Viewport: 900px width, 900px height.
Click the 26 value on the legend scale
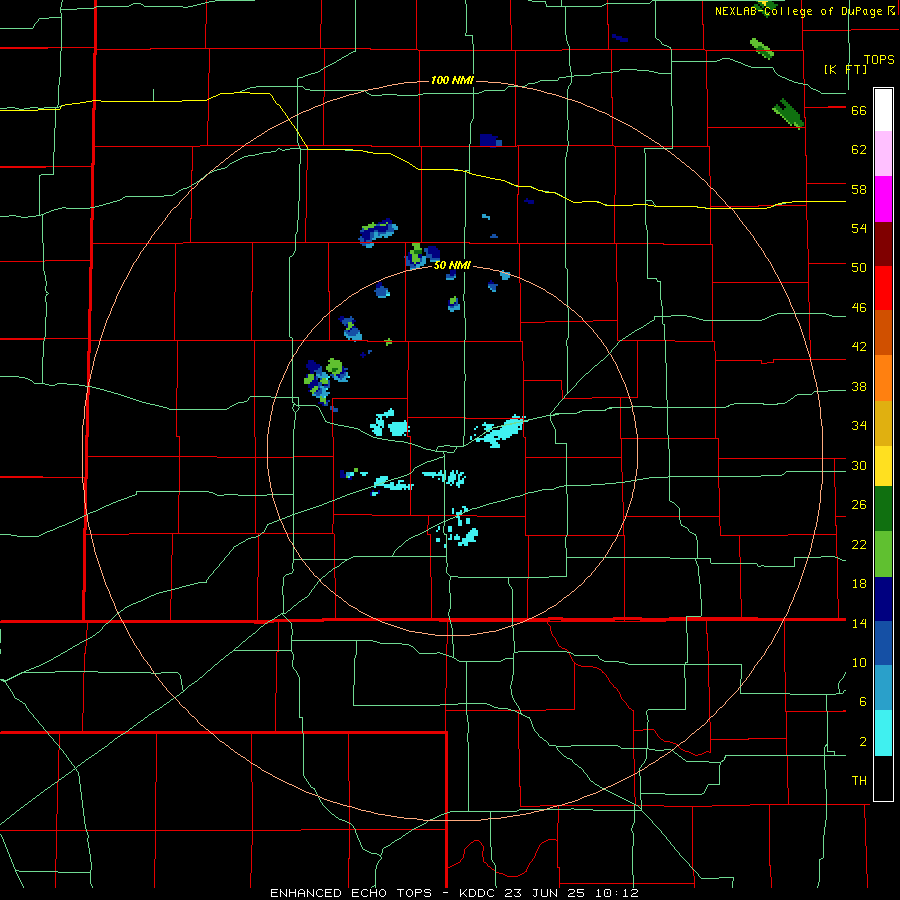point(859,505)
